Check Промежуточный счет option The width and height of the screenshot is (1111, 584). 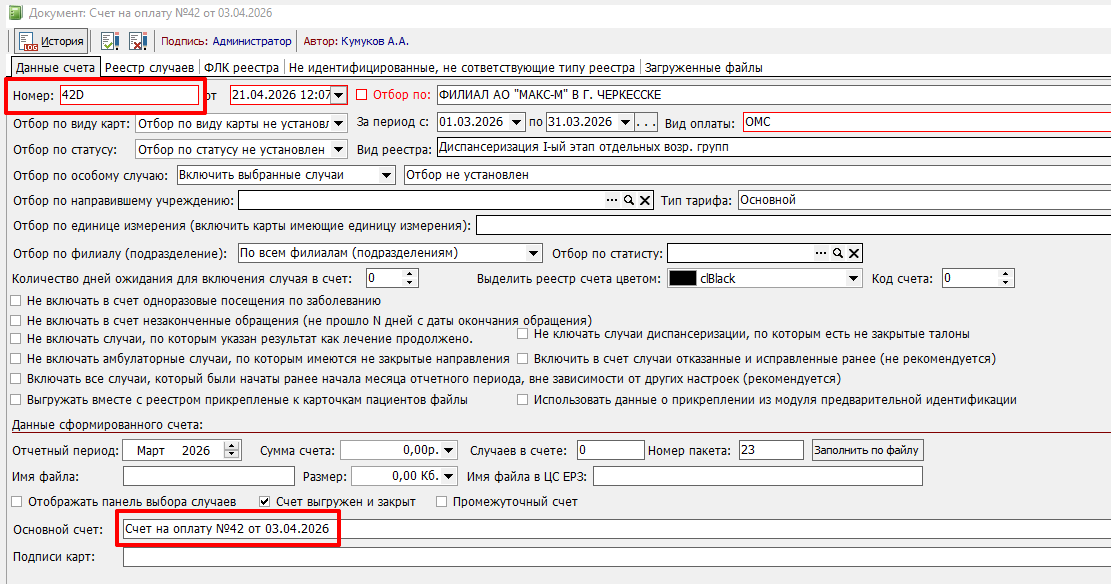tap(441, 502)
